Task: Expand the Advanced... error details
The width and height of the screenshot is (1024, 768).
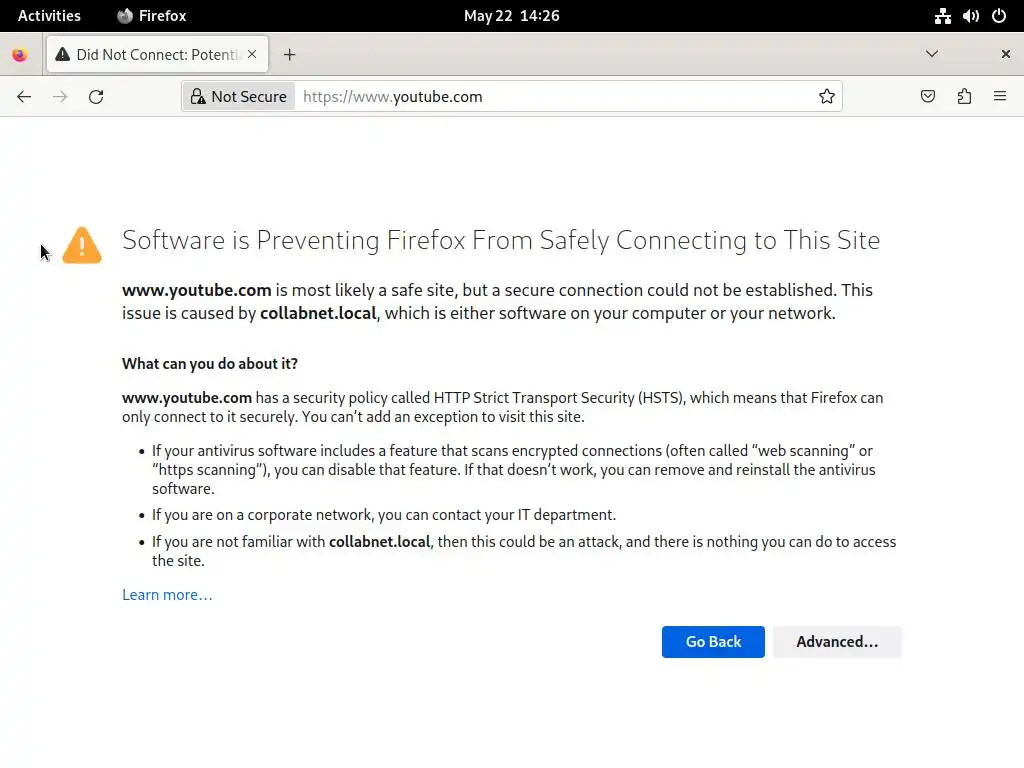Action: 837,642
